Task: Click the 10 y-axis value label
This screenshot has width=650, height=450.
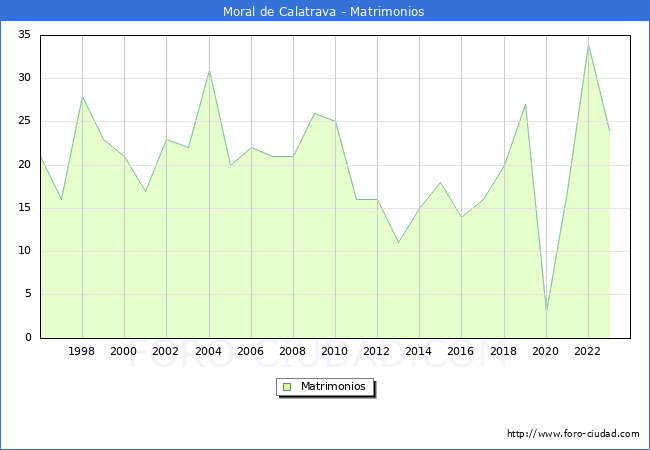Action: pos(24,251)
